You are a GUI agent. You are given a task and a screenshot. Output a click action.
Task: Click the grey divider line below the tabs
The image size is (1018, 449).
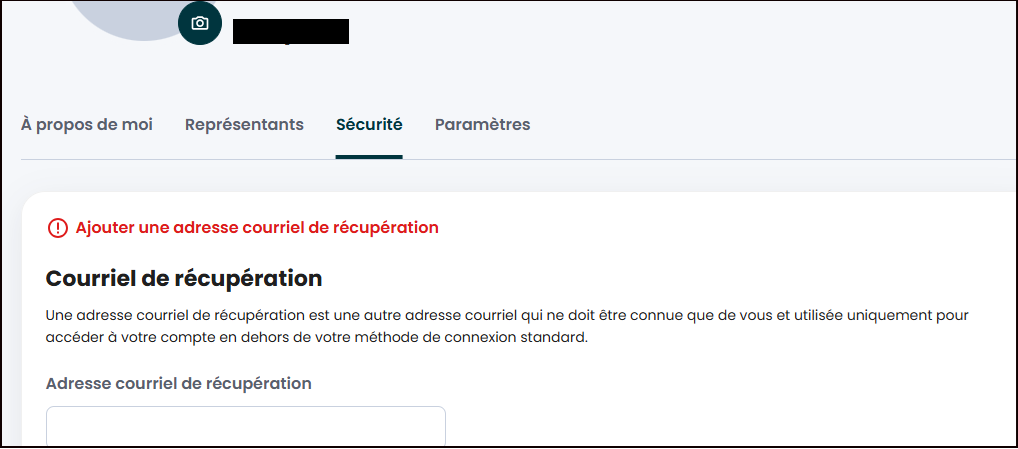pyautogui.click(x=700, y=159)
